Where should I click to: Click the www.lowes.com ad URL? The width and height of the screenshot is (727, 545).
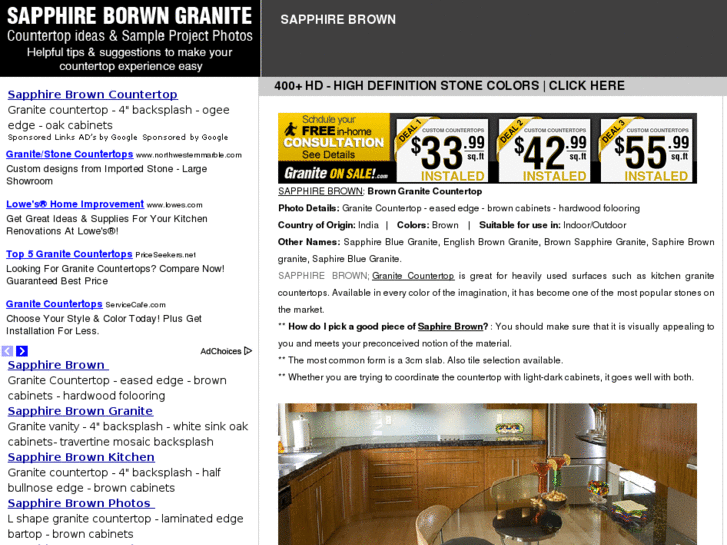click(x=174, y=205)
